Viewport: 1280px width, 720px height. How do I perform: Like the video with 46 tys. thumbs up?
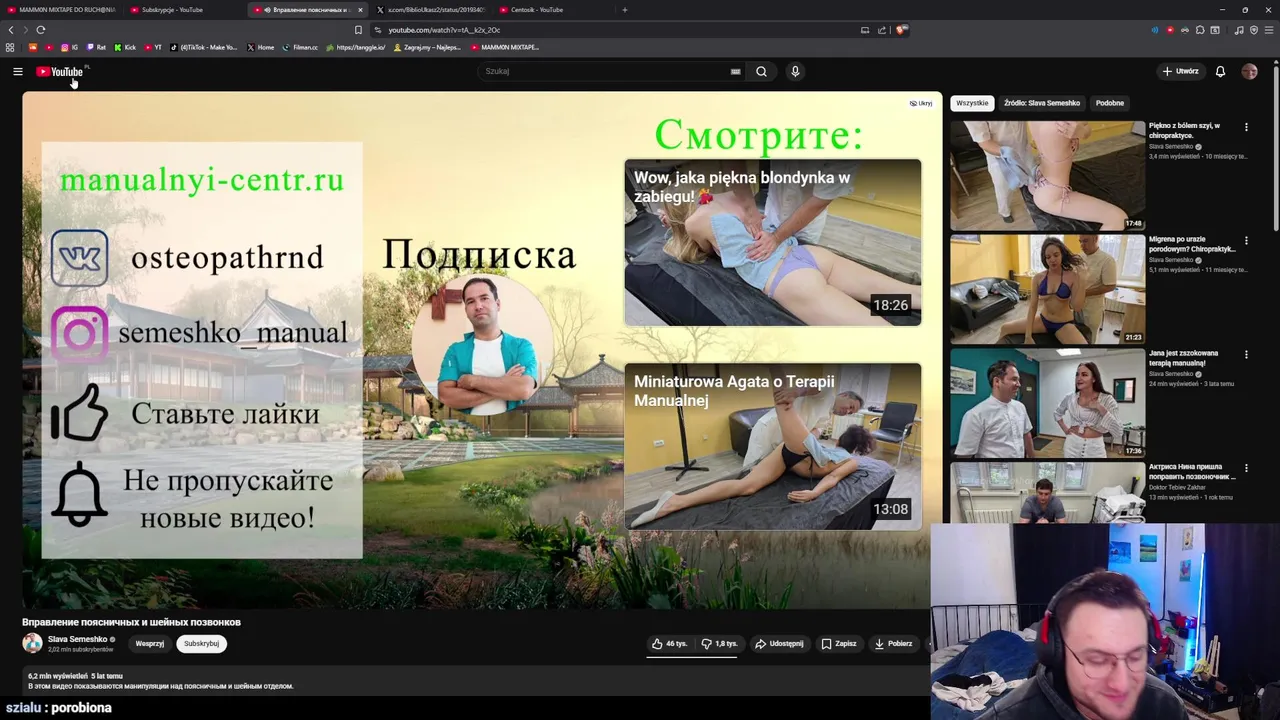[669, 643]
